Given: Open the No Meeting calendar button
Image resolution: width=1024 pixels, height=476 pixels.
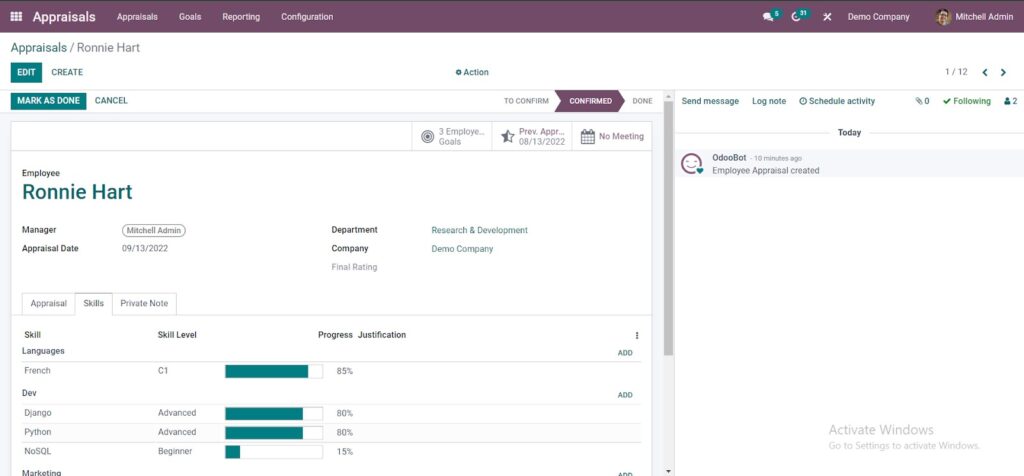Looking at the screenshot, I should click(612, 136).
